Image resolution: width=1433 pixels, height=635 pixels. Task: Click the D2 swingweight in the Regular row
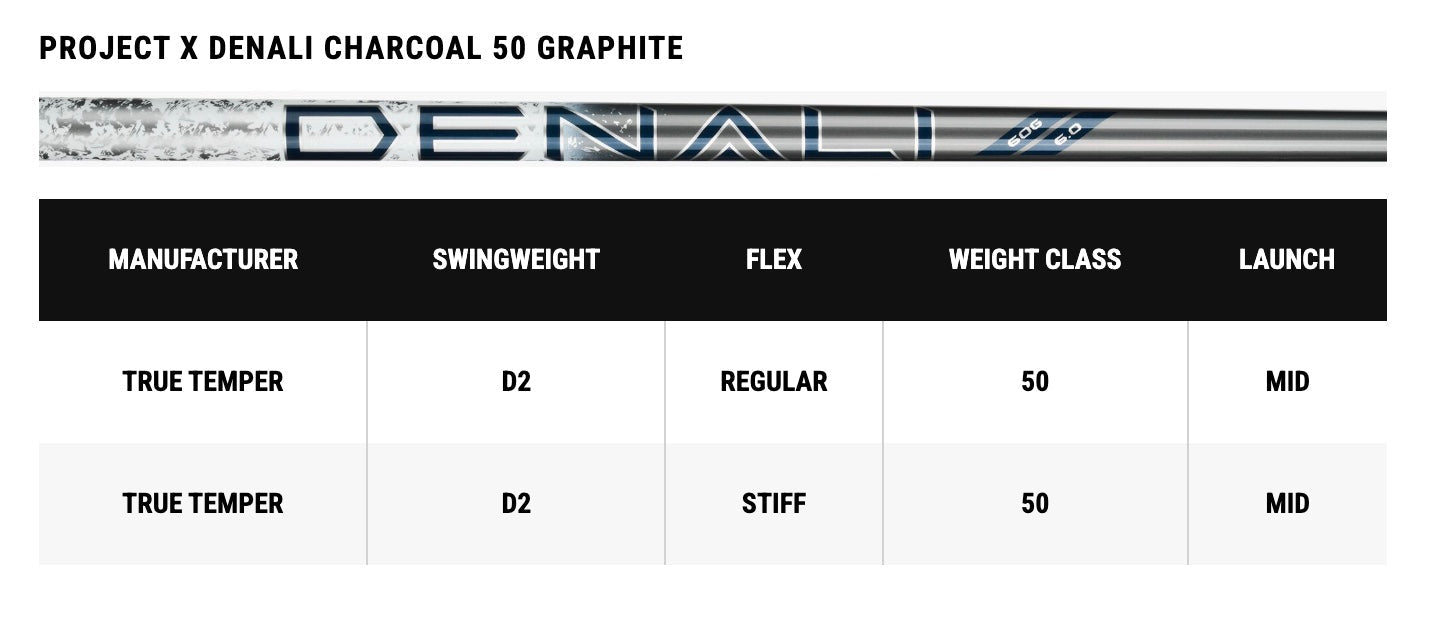click(x=516, y=382)
